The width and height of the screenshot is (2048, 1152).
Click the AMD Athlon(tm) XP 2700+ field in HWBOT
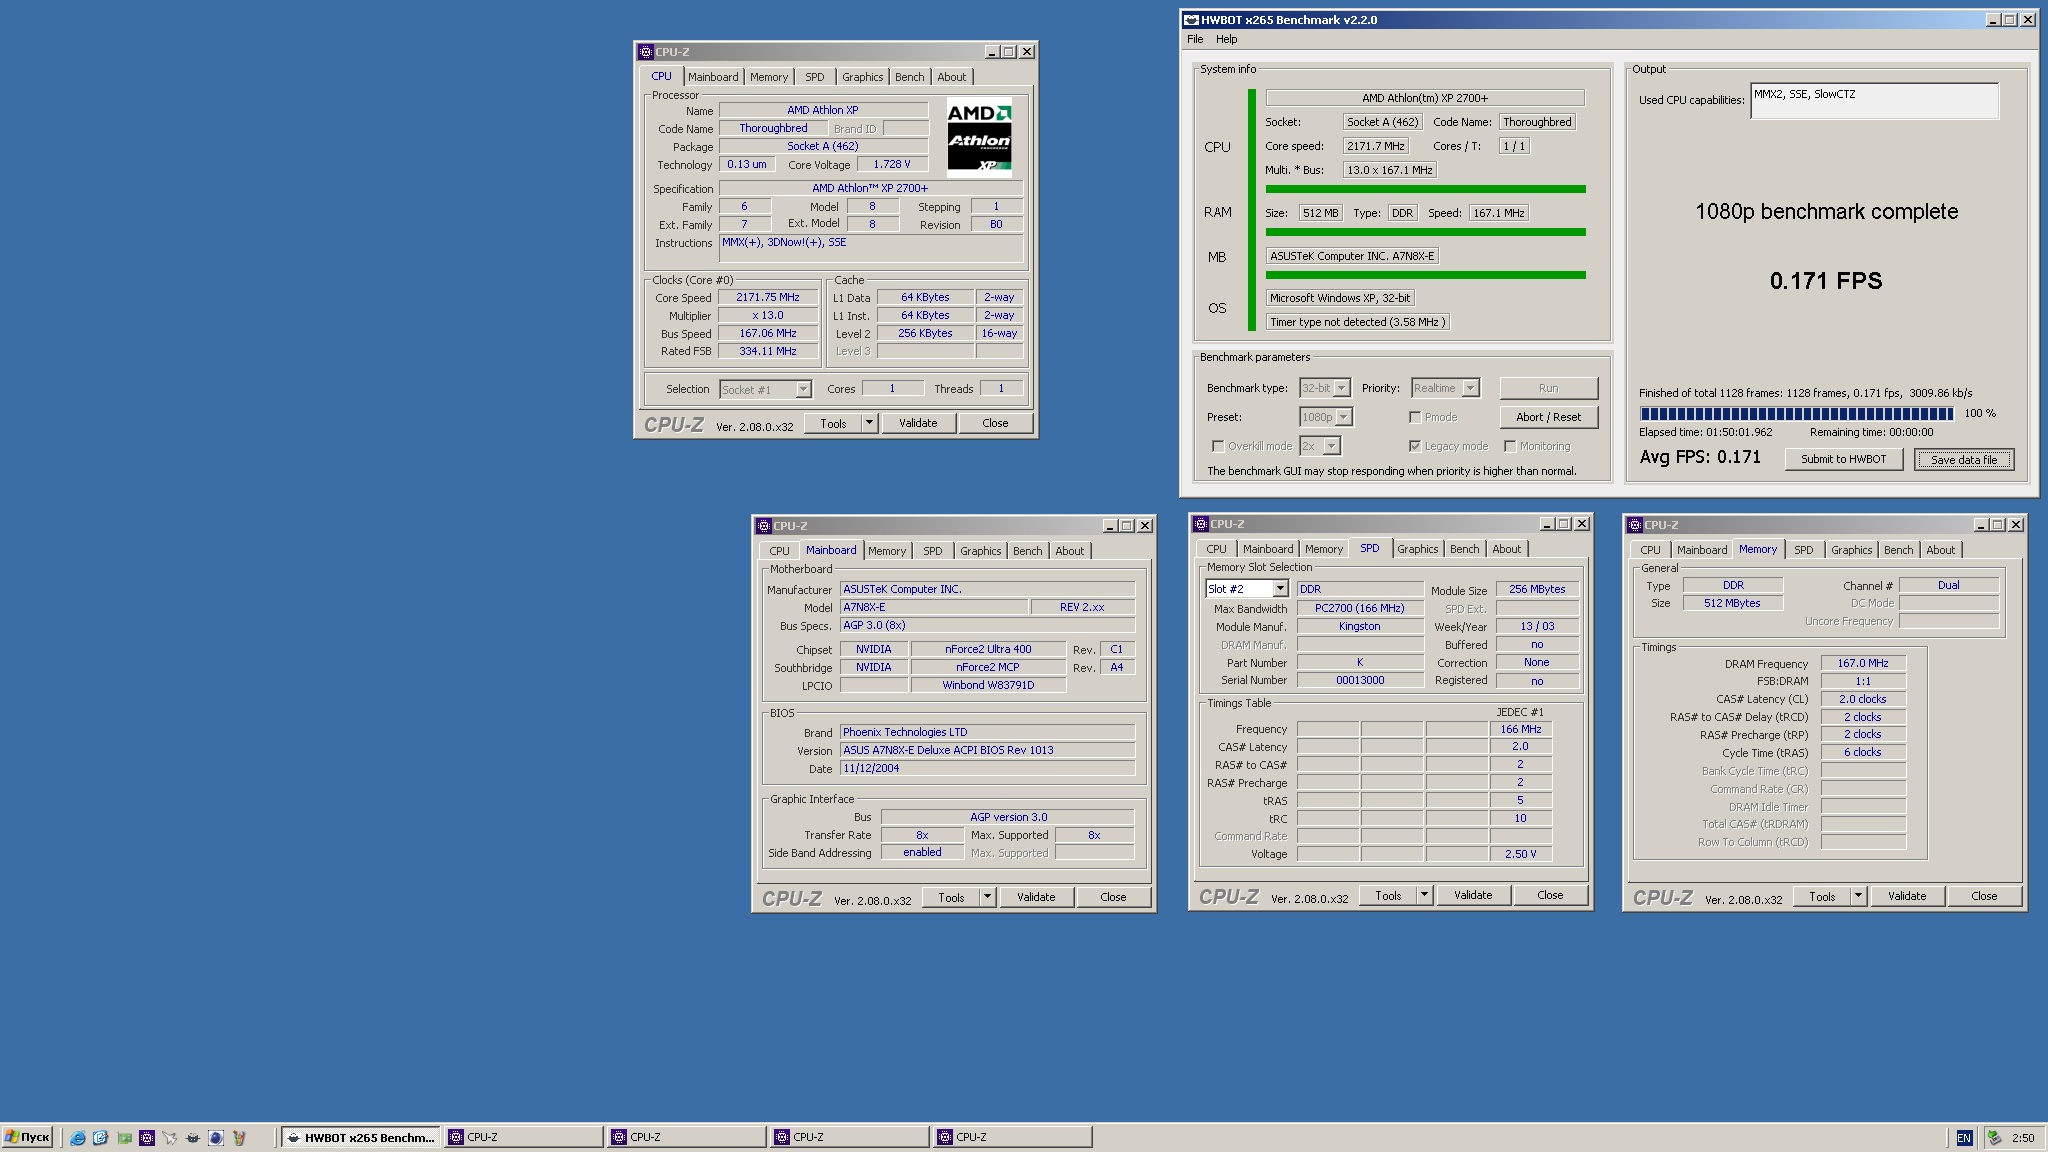pos(1424,98)
